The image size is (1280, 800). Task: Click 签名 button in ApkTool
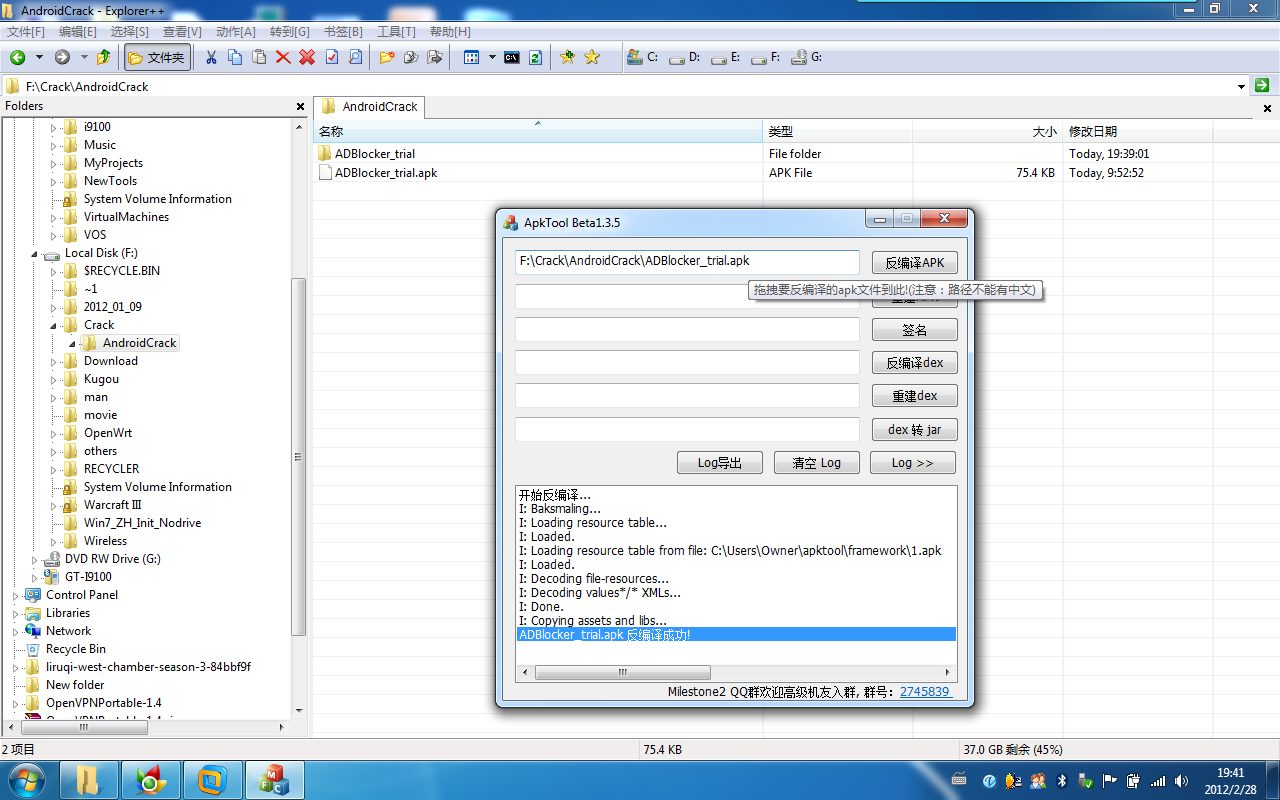coord(914,330)
